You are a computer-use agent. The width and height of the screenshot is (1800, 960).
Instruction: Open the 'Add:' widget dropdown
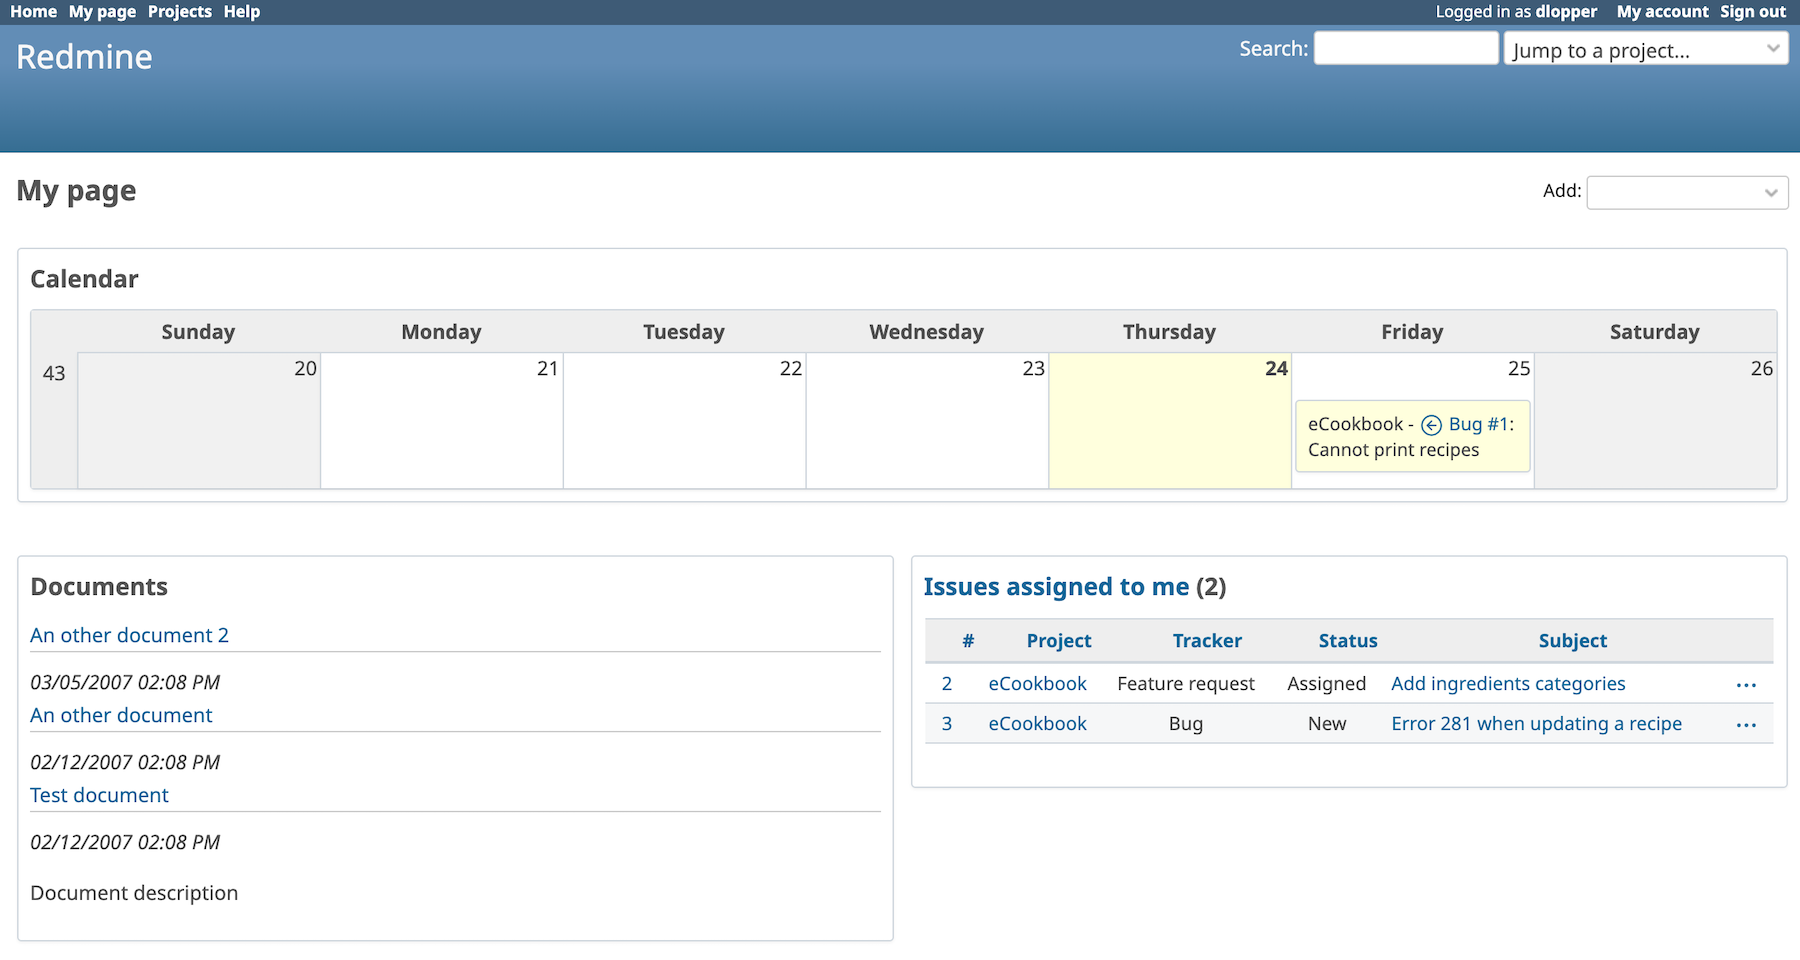coord(1686,192)
